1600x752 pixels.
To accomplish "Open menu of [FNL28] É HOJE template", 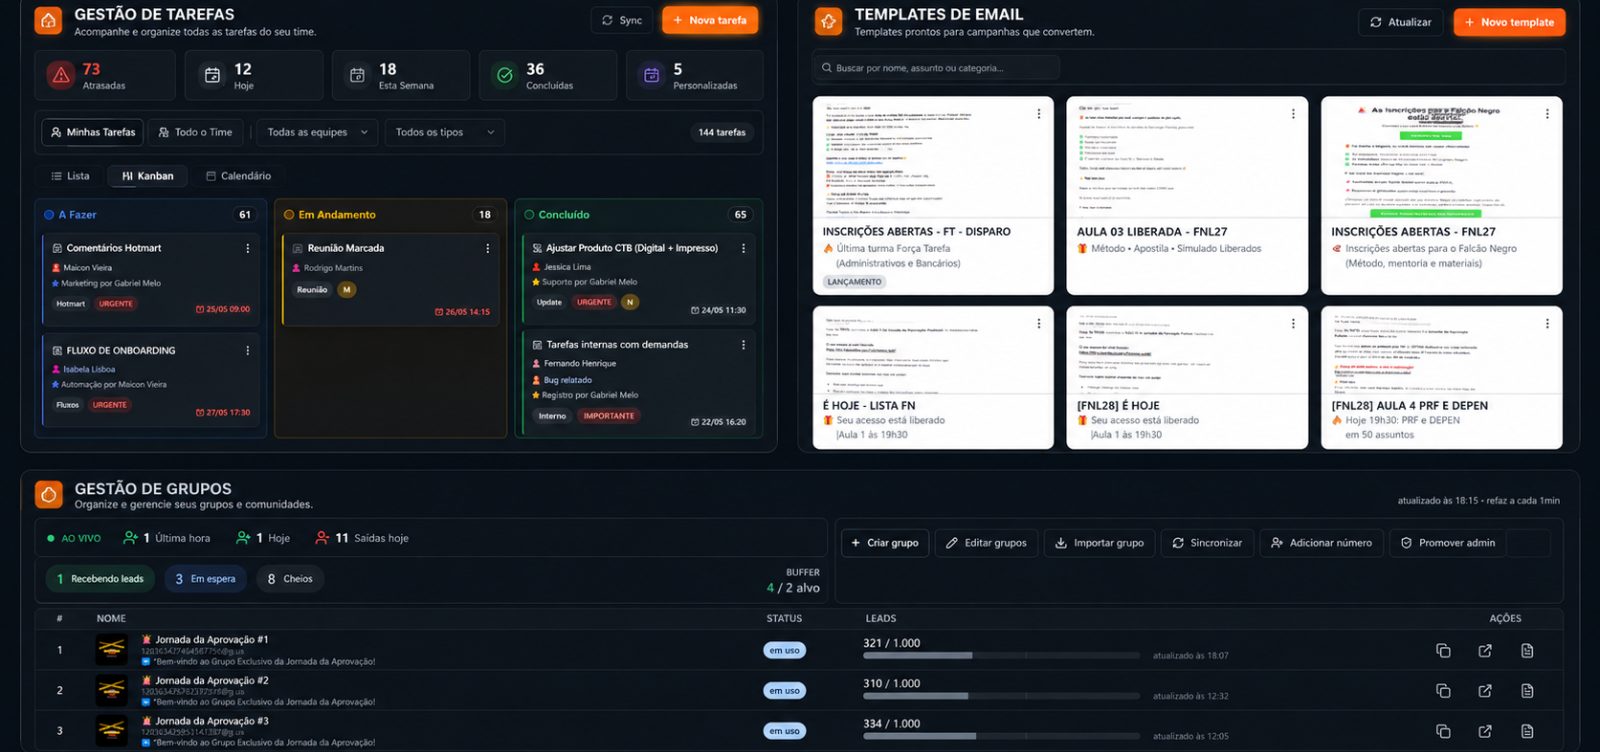I will (1293, 324).
